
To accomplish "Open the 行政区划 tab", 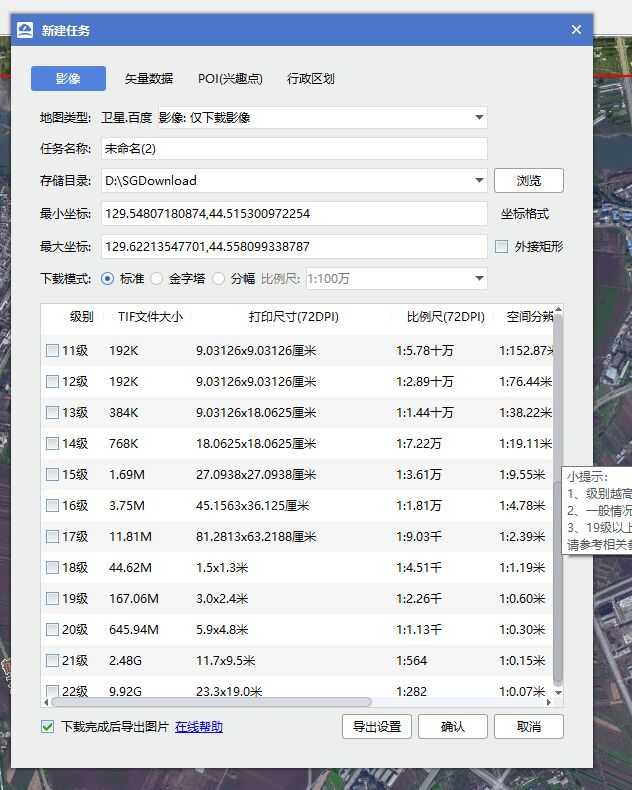I will pos(311,79).
